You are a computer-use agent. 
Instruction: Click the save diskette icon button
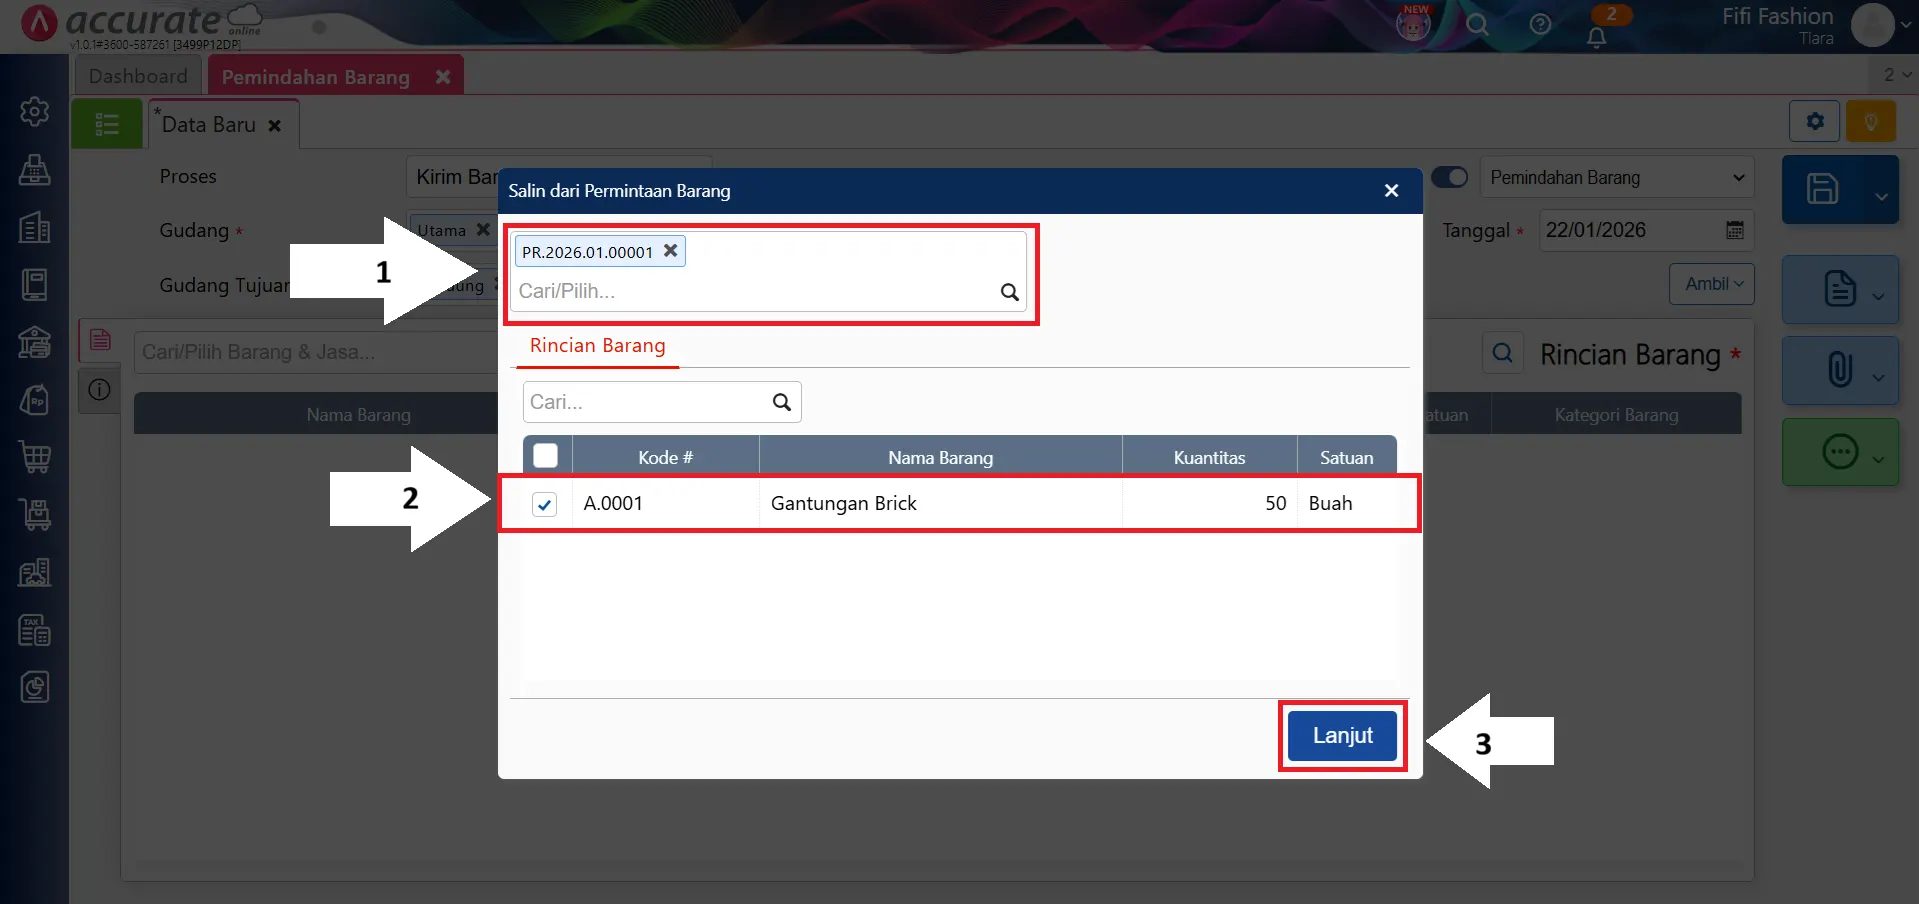(x=1822, y=189)
